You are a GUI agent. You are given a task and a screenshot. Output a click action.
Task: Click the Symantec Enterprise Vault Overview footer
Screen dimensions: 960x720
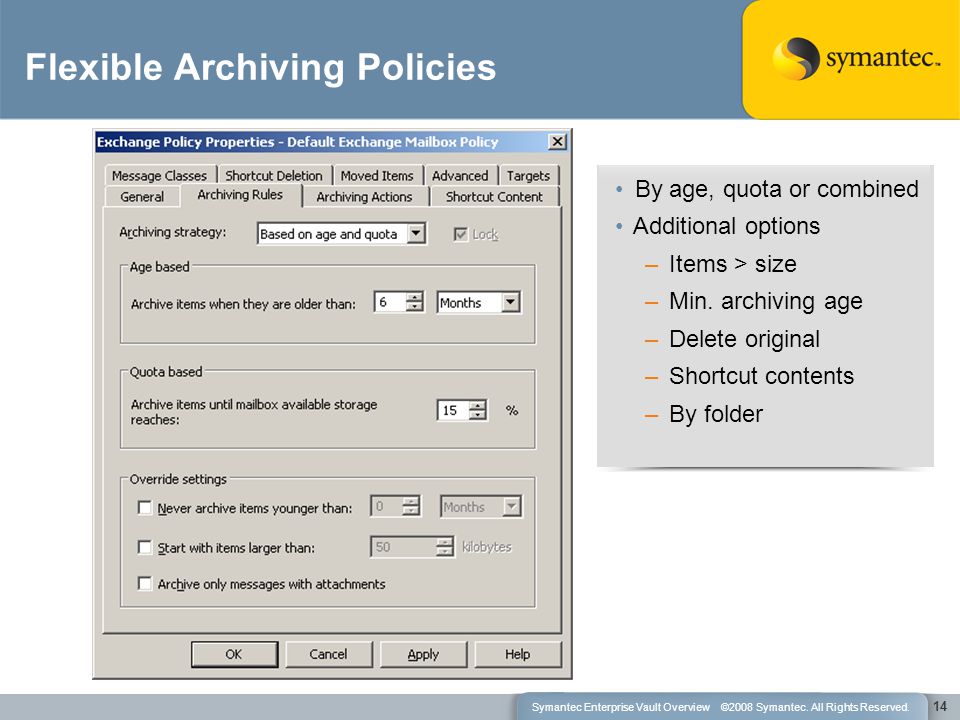(x=620, y=707)
